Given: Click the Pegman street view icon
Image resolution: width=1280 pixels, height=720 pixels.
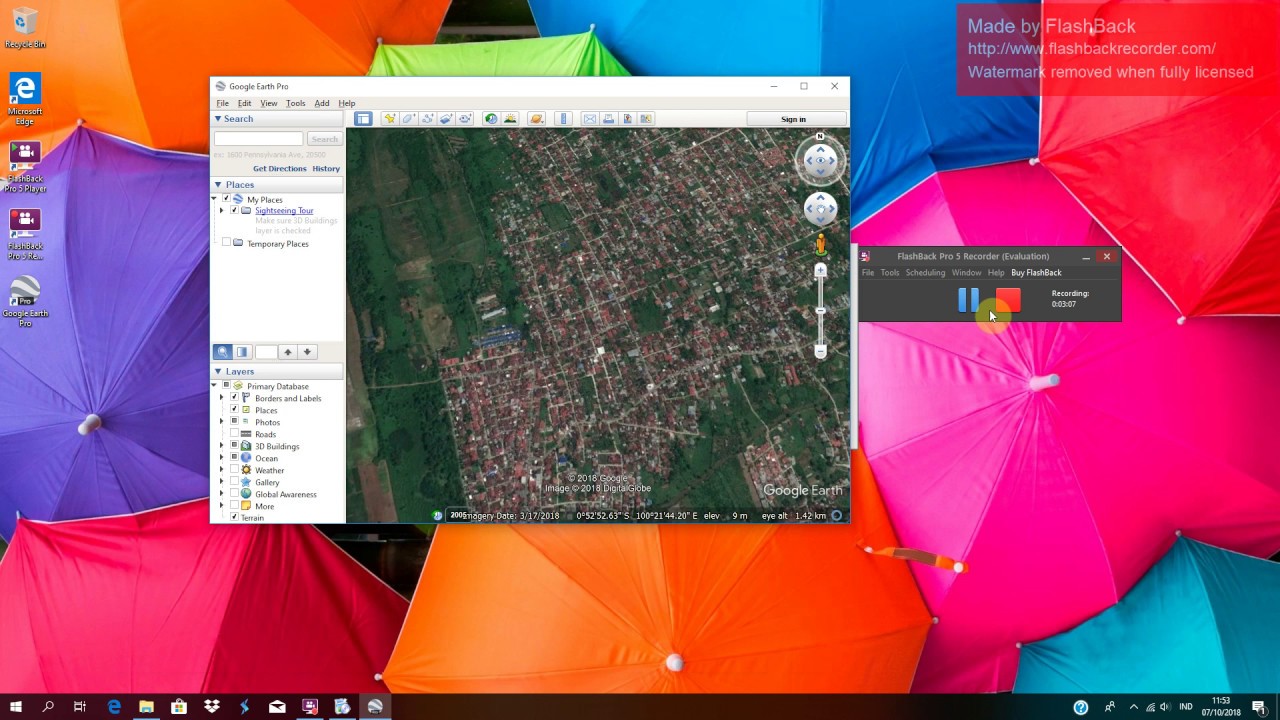Looking at the screenshot, I should [820, 243].
